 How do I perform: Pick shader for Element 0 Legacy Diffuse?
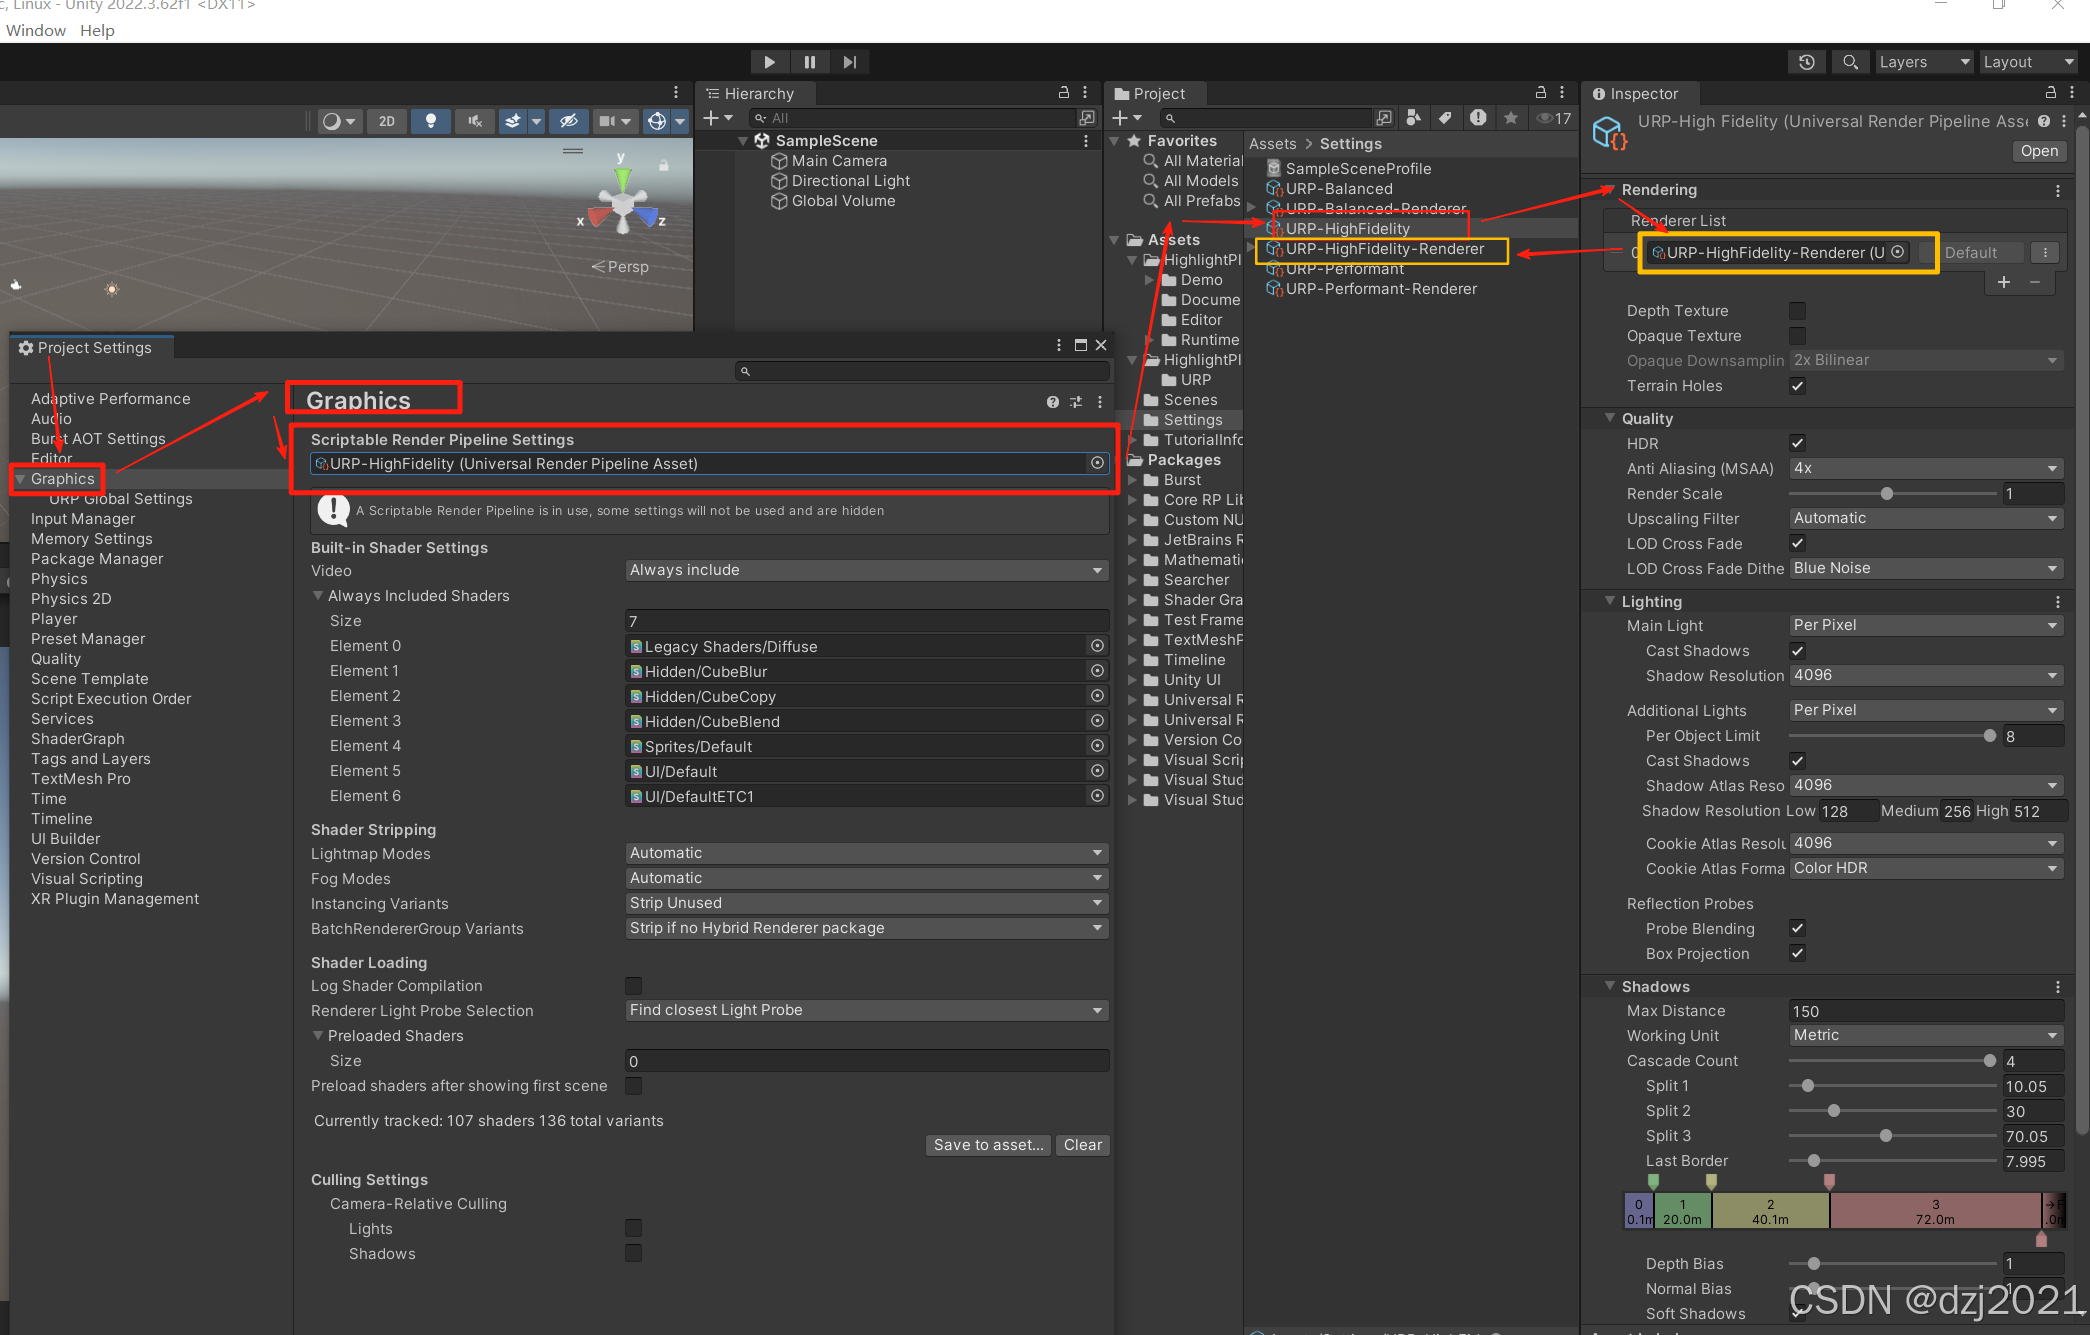point(1097,646)
